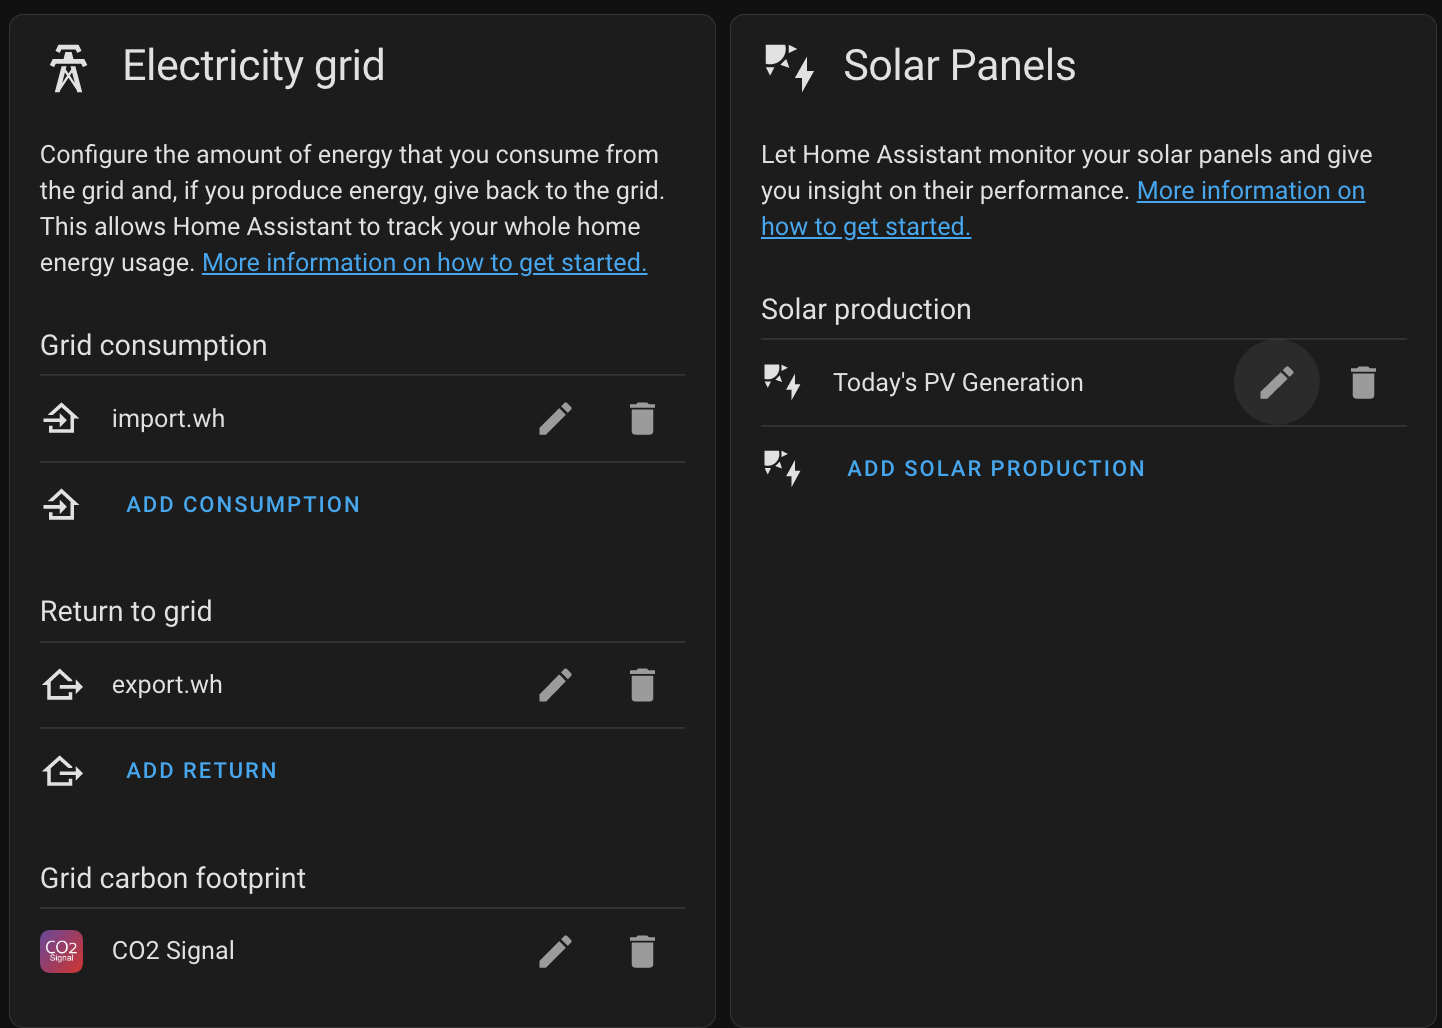1442x1028 pixels.
Task: Remove CO2 Signal with trash icon
Action: [x=642, y=951]
